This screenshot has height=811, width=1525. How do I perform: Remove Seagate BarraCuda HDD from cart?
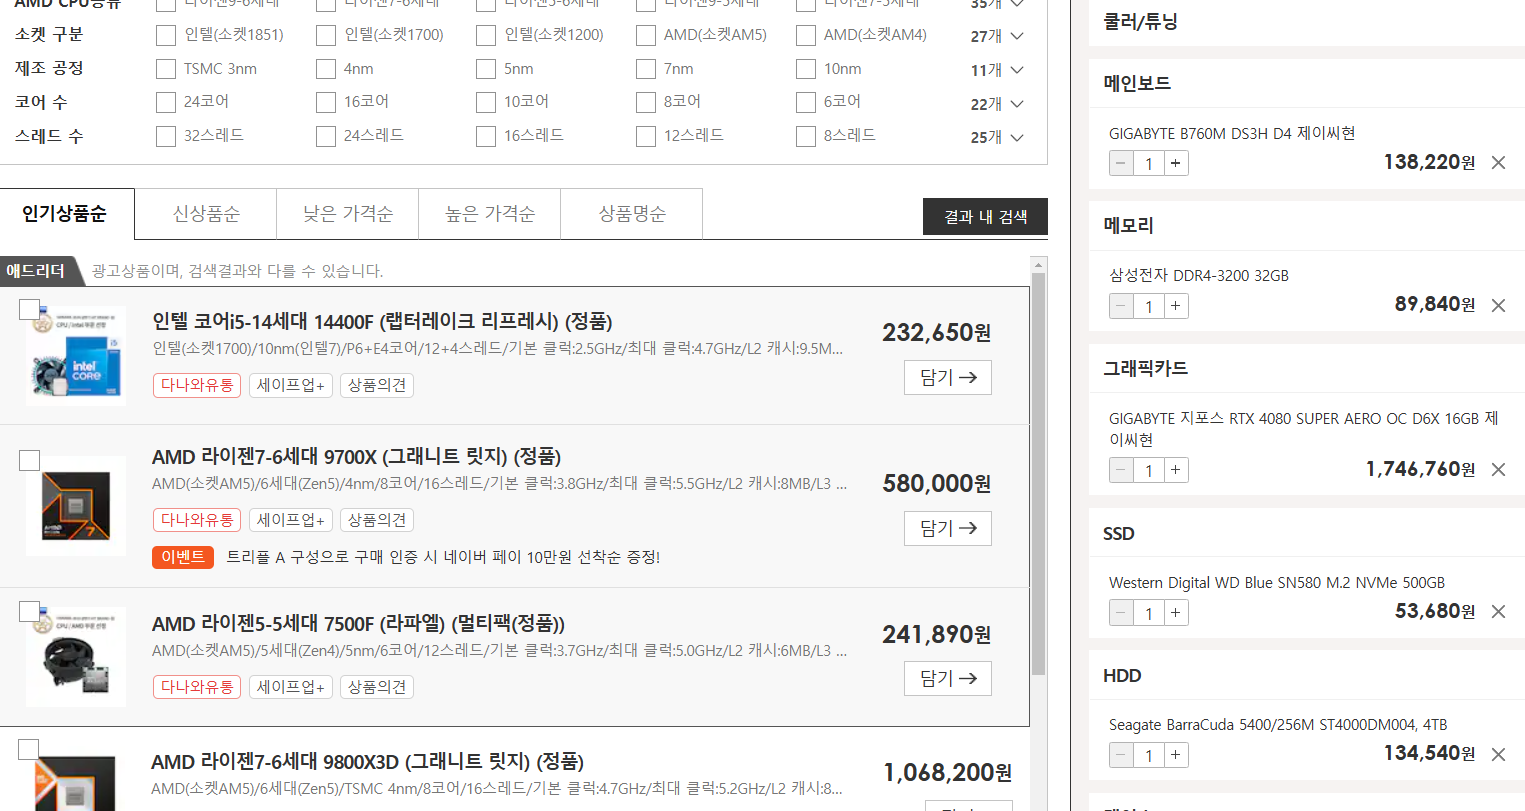click(x=1498, y=755)
